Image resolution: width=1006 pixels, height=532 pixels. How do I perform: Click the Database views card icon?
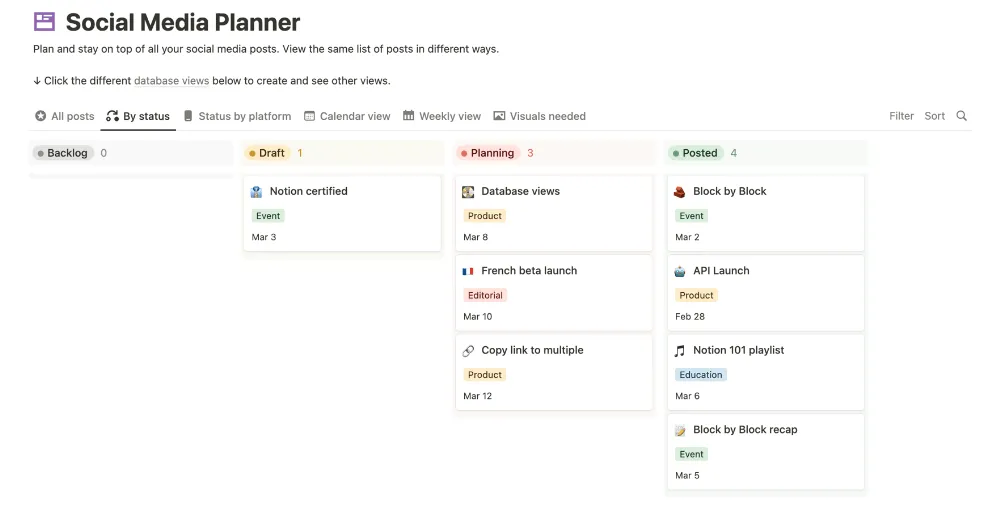click(468, 191)
